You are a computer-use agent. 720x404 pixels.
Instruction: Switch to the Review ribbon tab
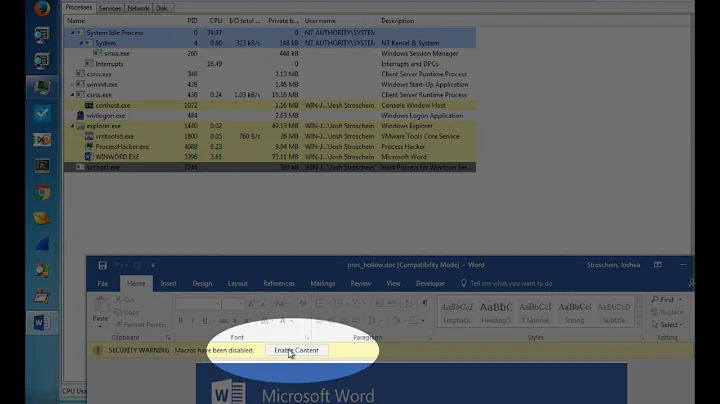click(360, 284)
